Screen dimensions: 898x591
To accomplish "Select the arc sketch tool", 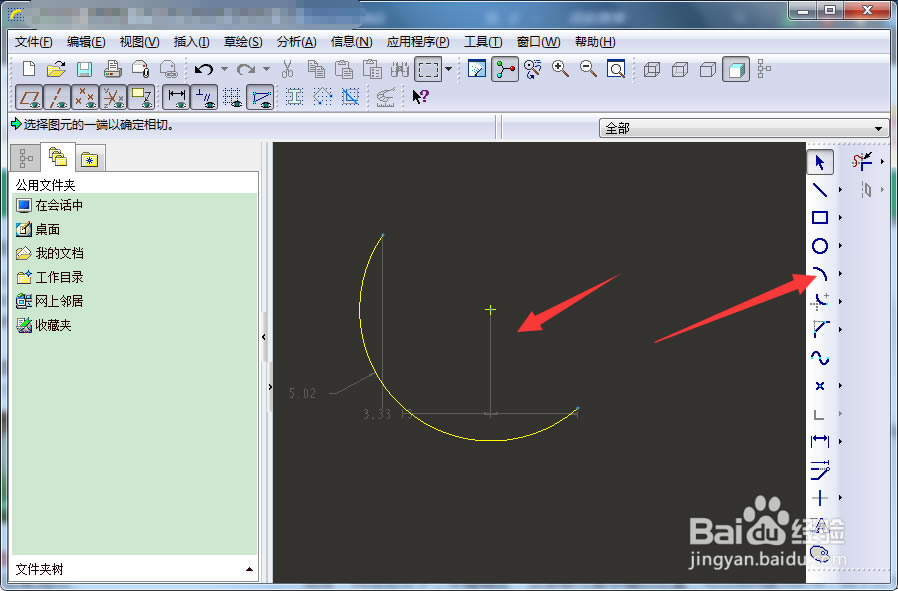I will 819,274.
